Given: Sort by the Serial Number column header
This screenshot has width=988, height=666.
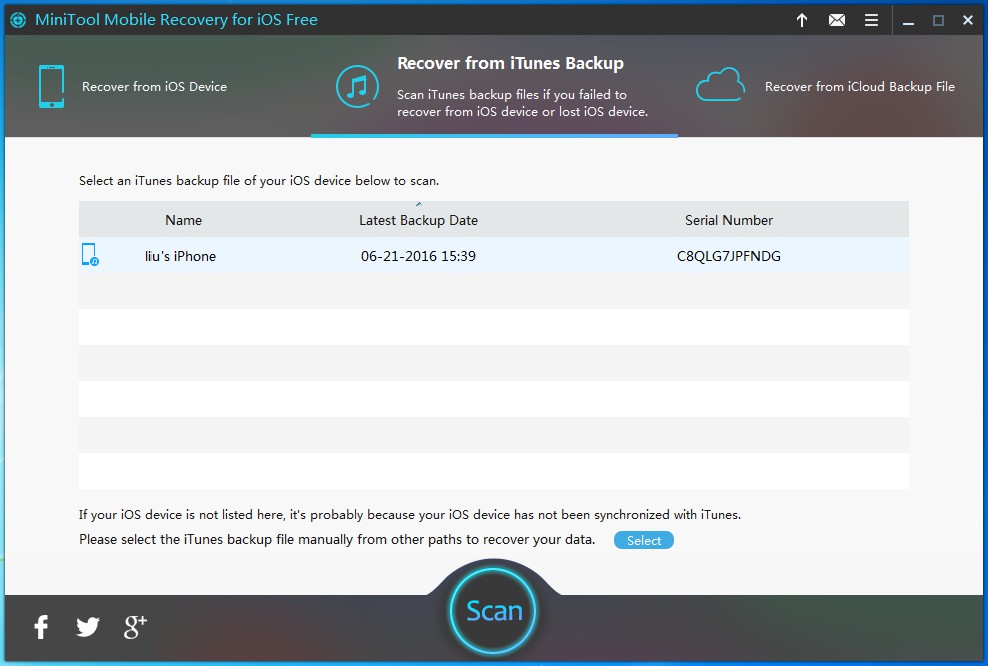Looking at the screenshot, I should pyautogui.click(x=728, y=220).
